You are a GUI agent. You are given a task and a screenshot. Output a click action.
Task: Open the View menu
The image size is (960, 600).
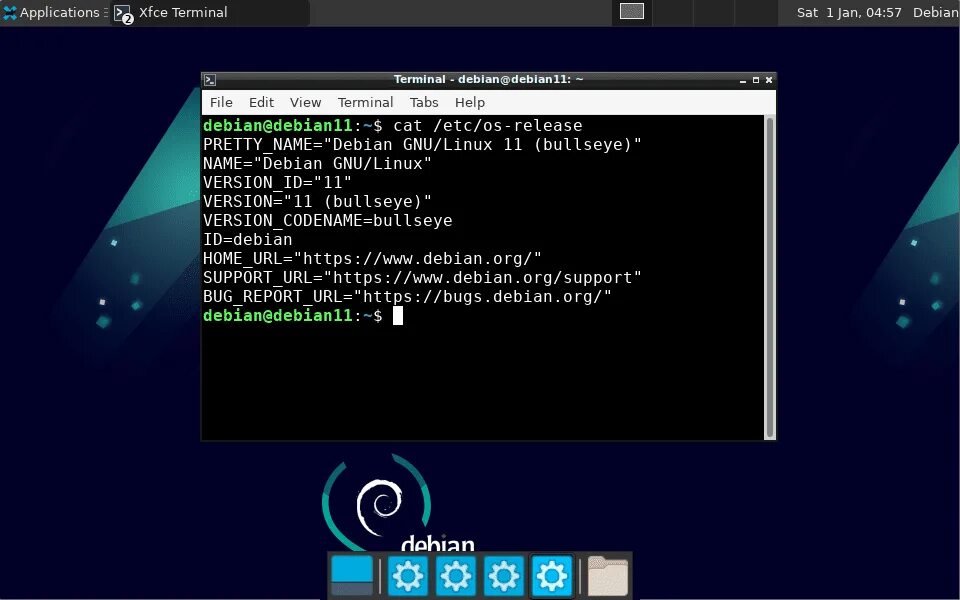[x=306, y=102]
